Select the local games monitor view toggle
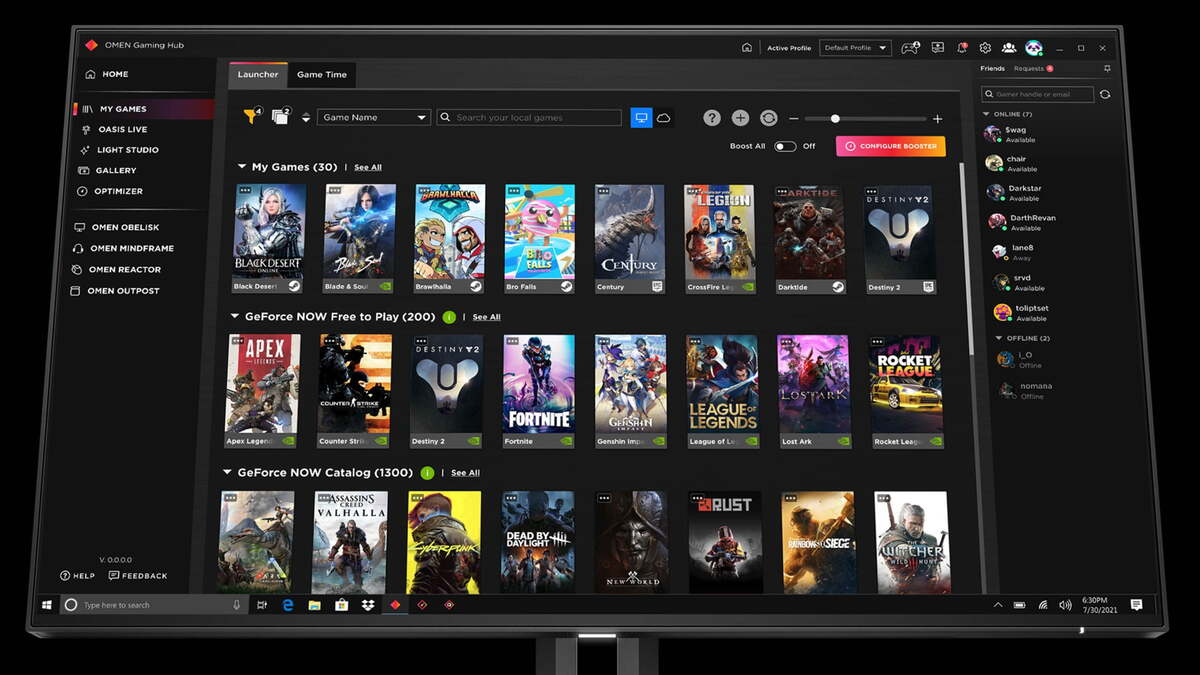The height and width of the screenshot is (675, 1200). [x=641, y=118]
